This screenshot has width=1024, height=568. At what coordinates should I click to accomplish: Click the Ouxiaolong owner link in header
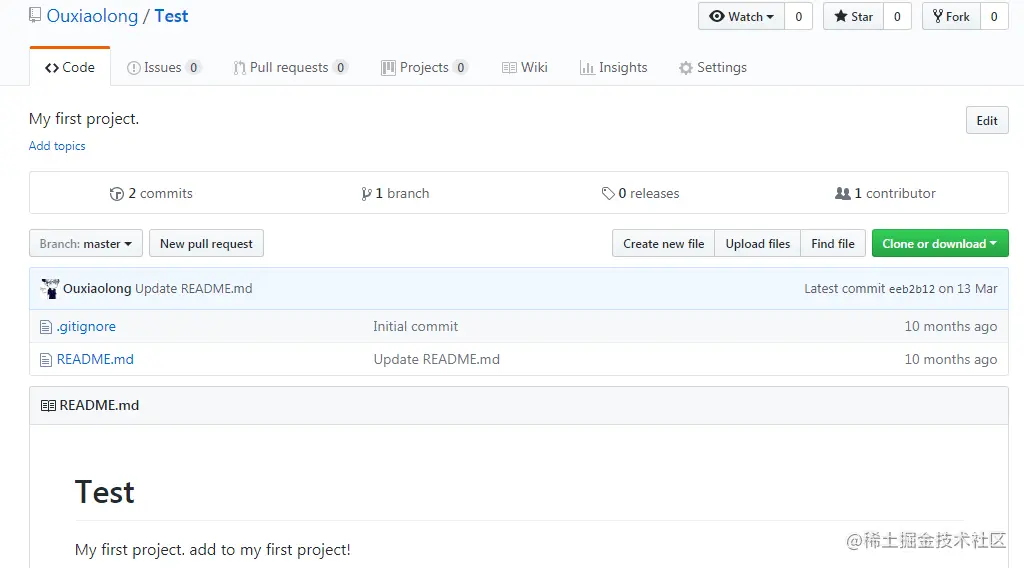click(x=92, y=16)
